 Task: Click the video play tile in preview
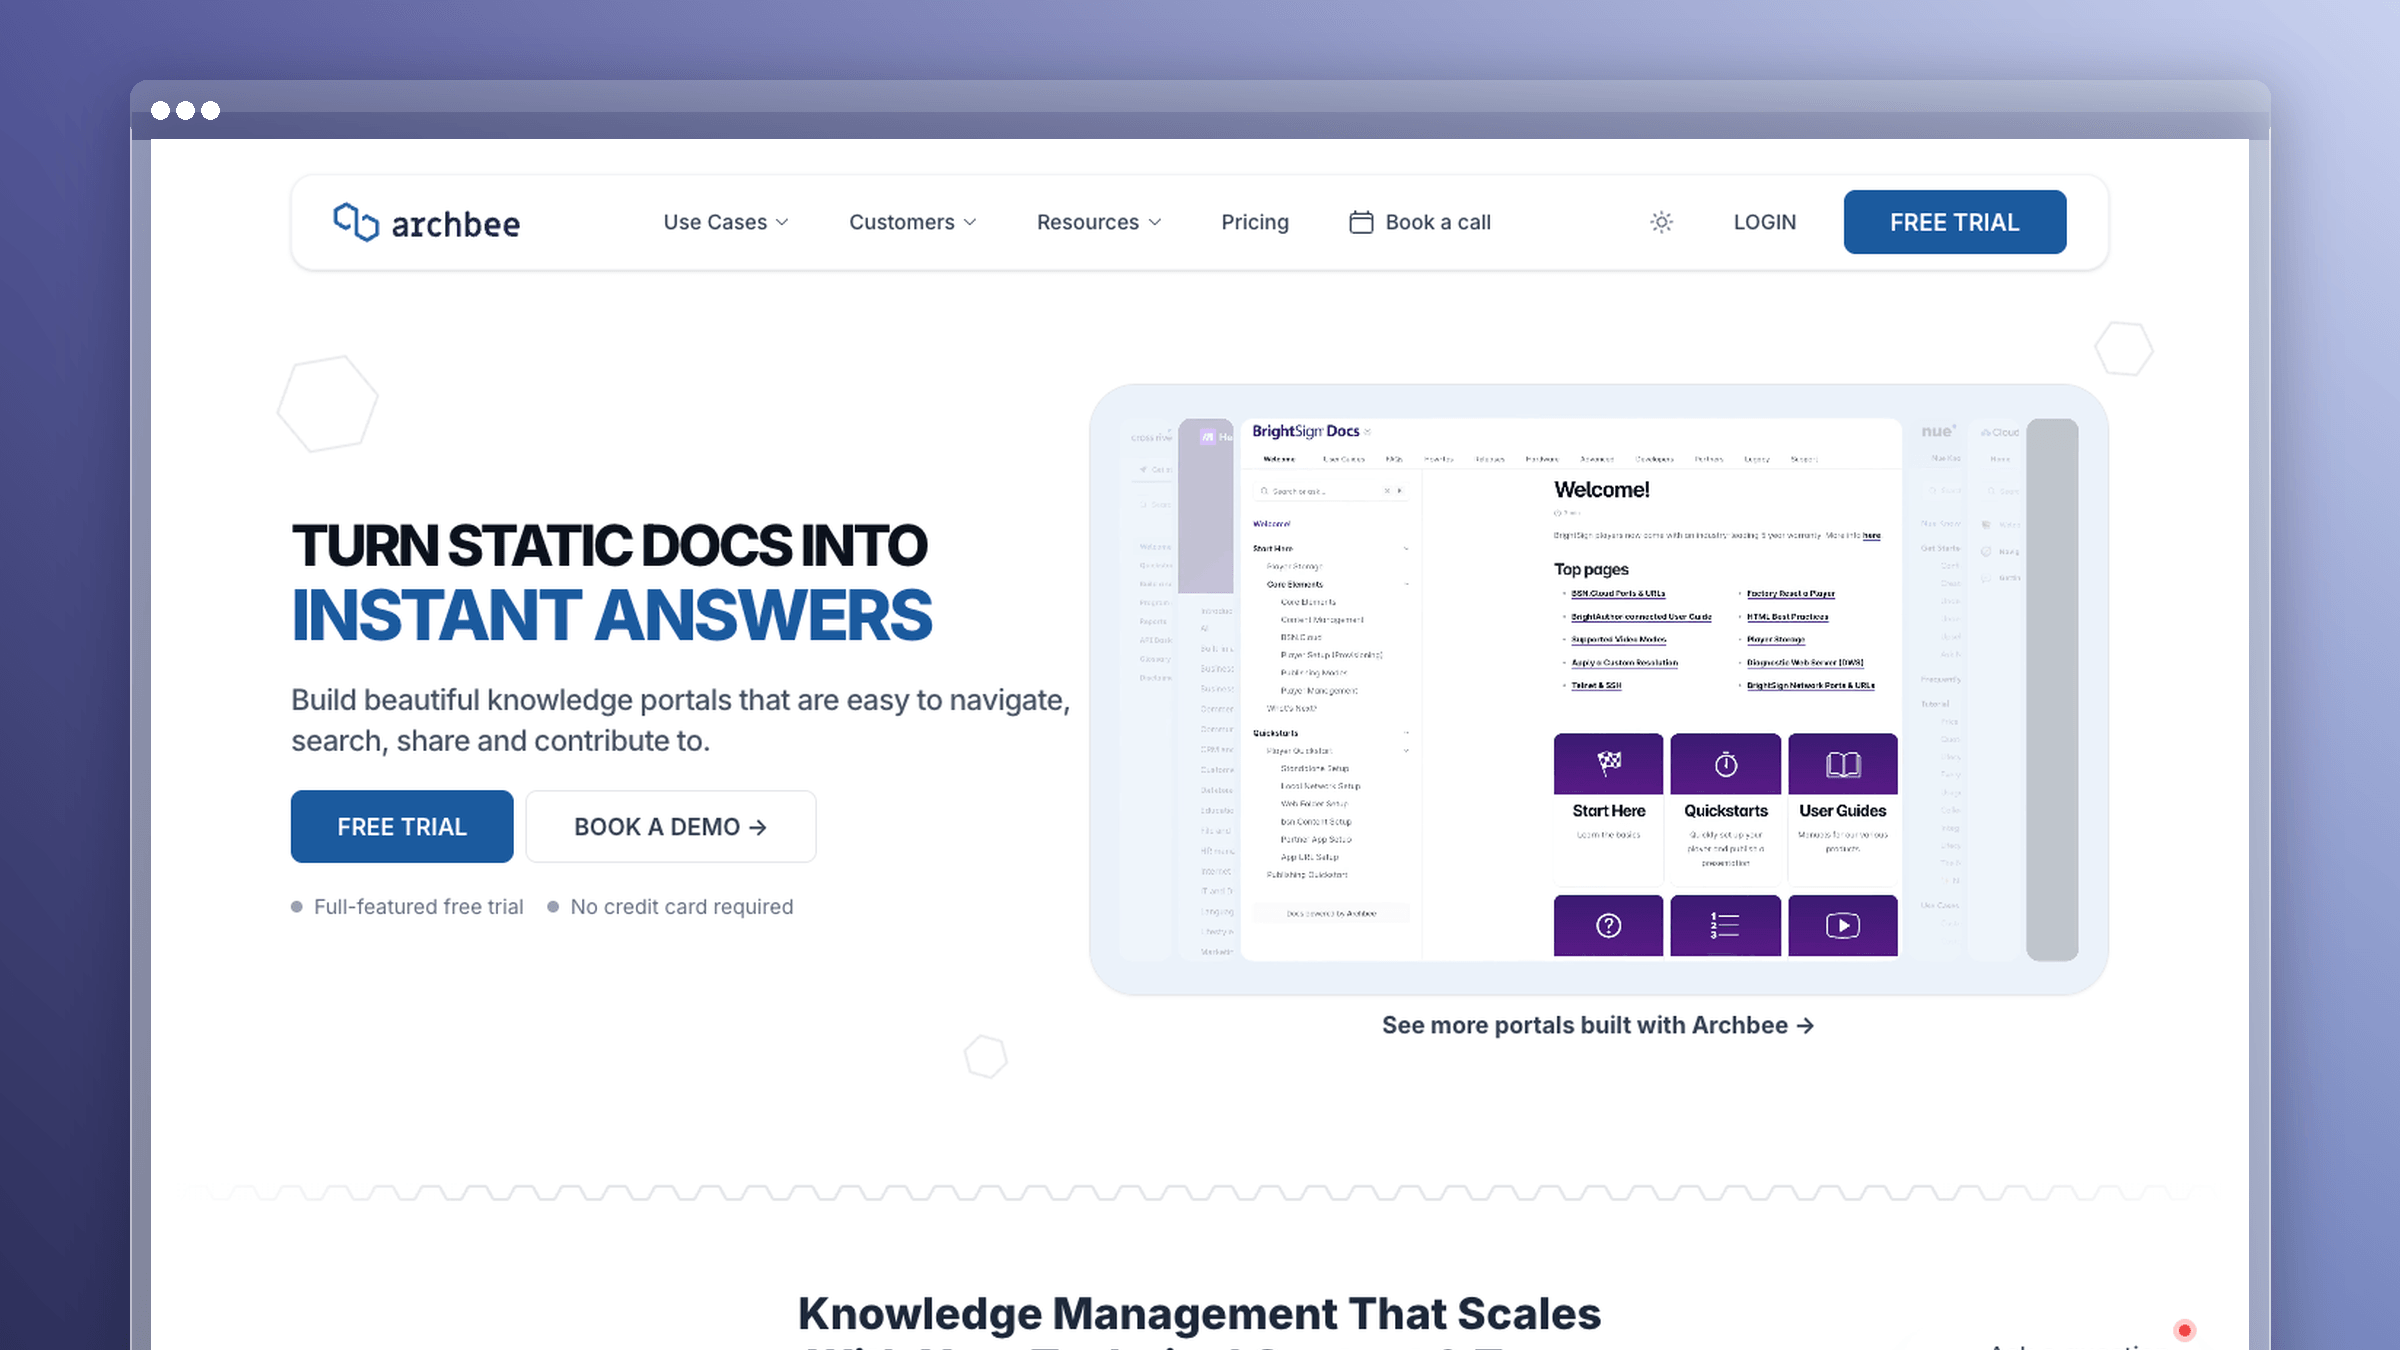click(x=1842, y=925)
